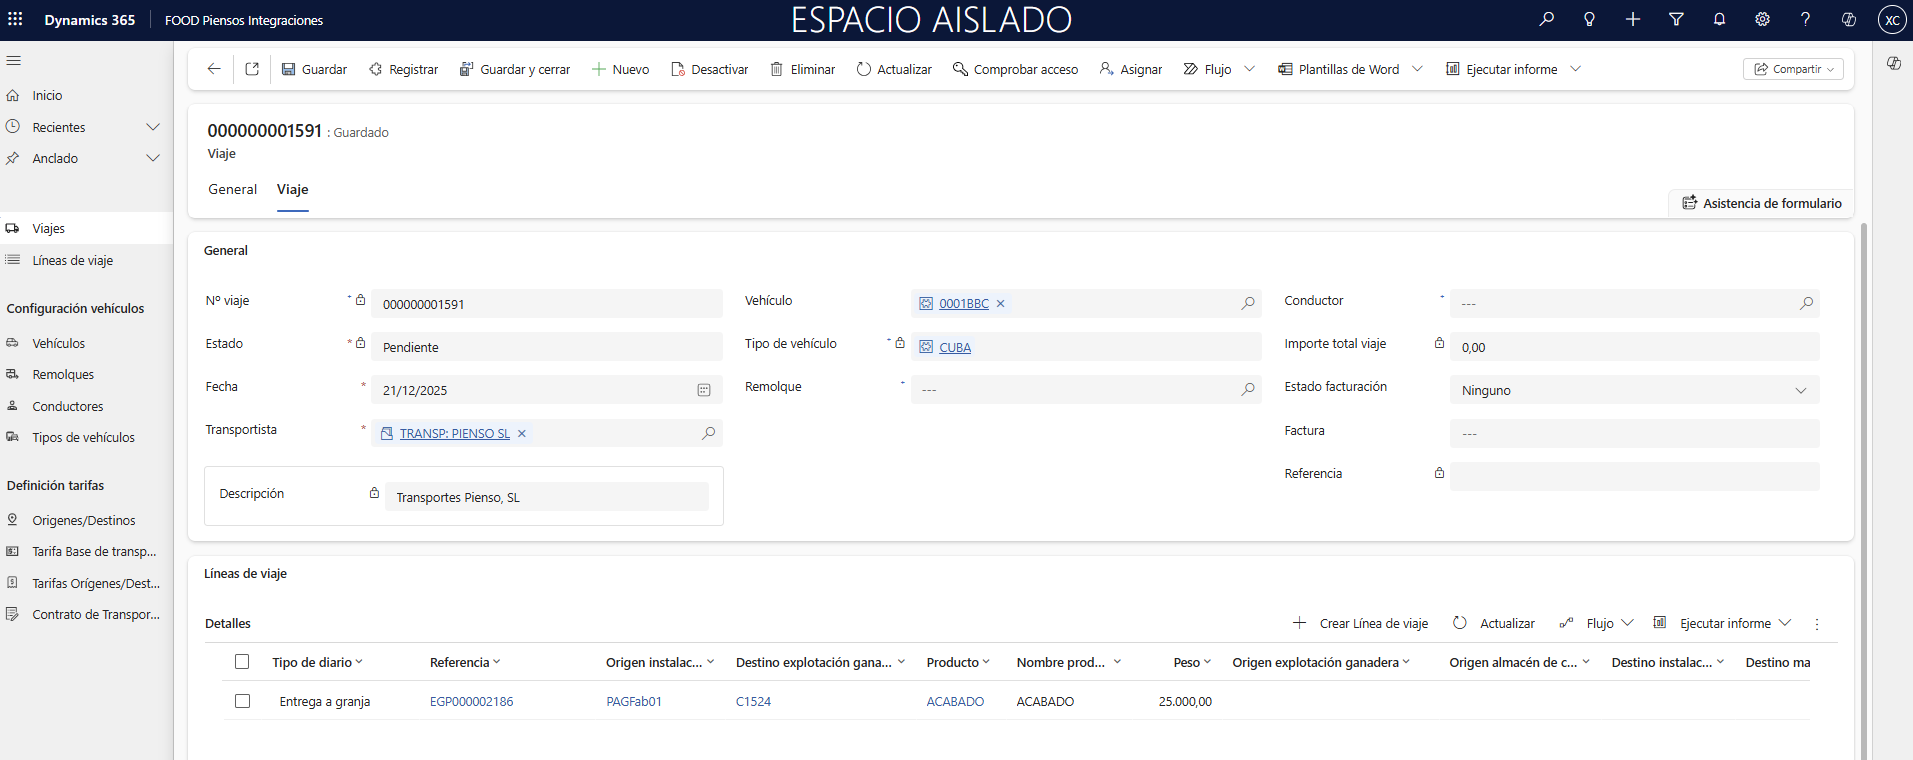This screenshot has width=1913, height=760.
Task: Click the search magnifier in top bar
Action: [x=1546, y=19]
